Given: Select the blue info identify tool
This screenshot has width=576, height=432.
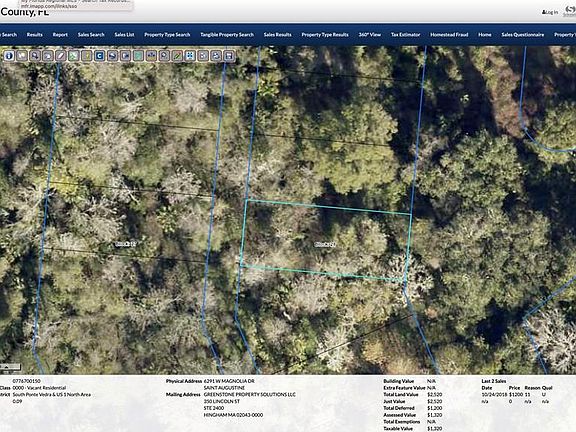Looking at the screenshot, I should pos(9,56).
